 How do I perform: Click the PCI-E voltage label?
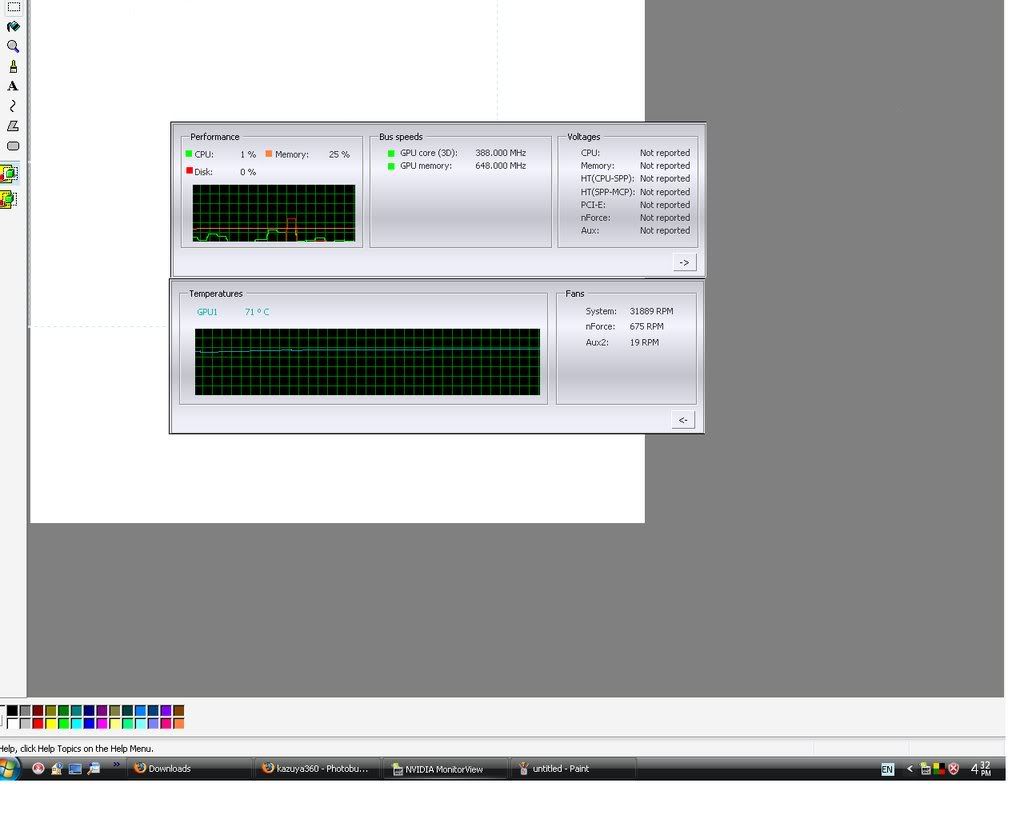click(593, 205)
